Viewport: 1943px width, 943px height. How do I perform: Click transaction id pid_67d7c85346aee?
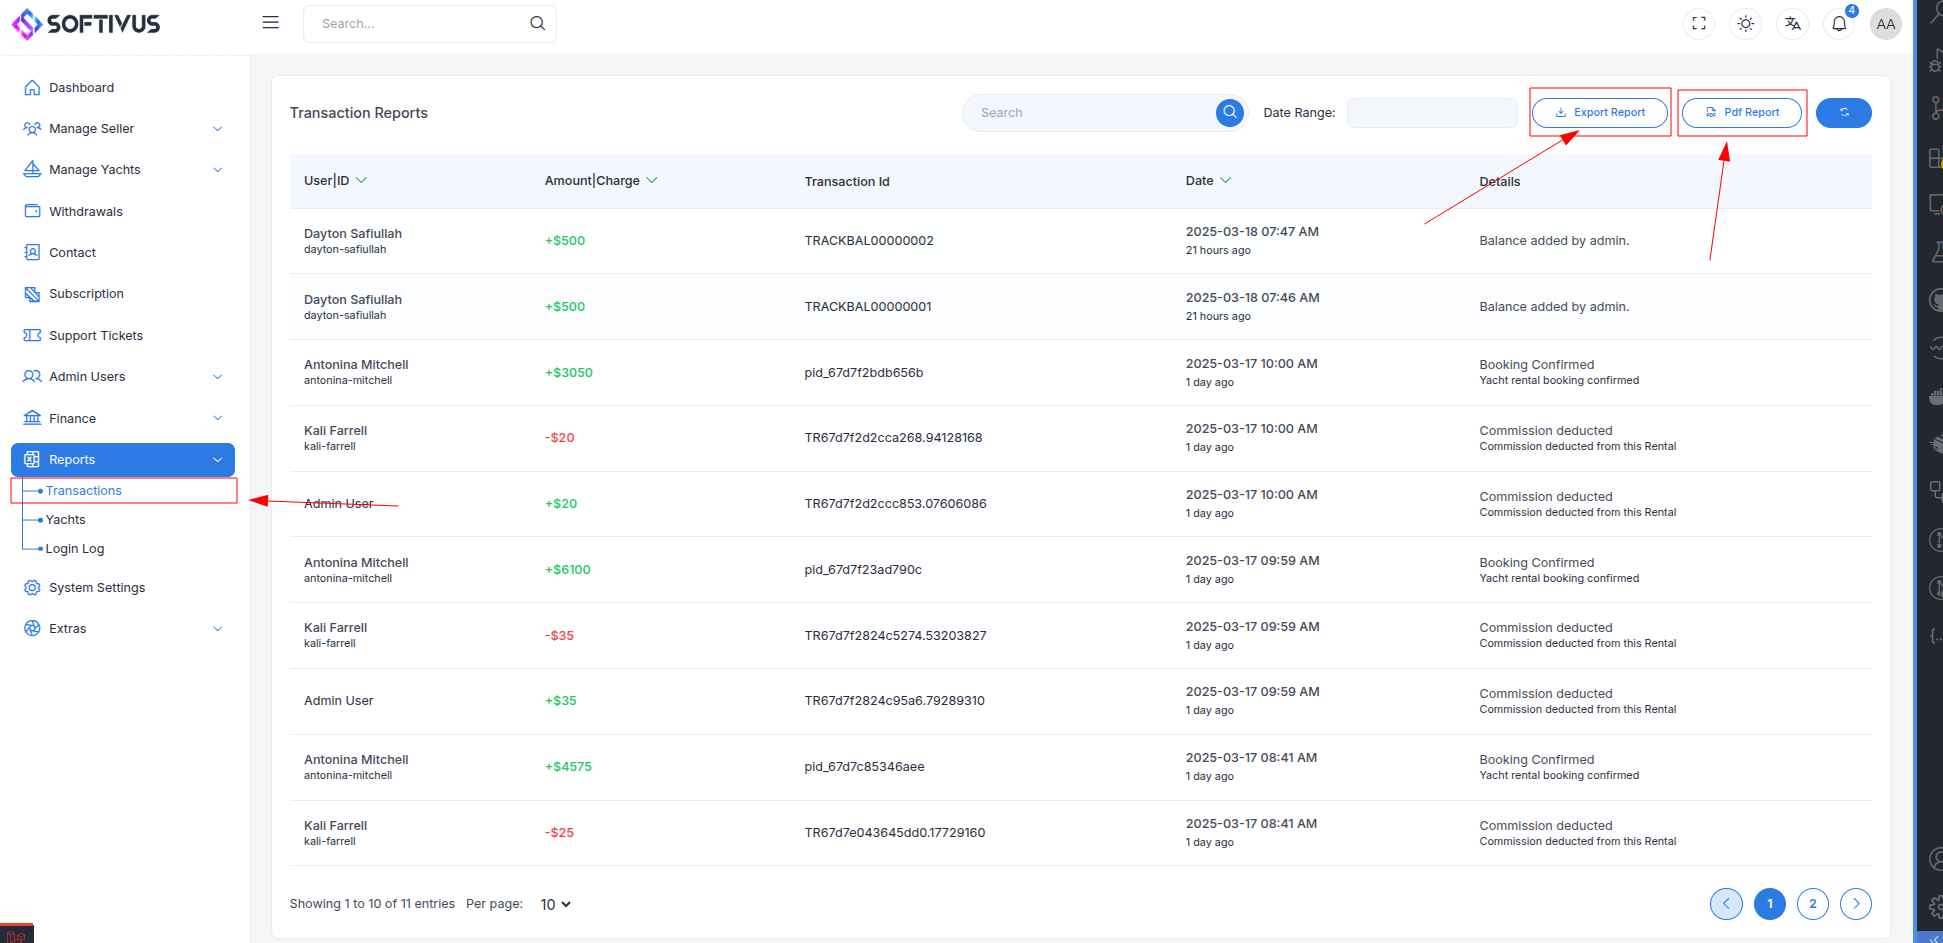[x=864, y=766]
